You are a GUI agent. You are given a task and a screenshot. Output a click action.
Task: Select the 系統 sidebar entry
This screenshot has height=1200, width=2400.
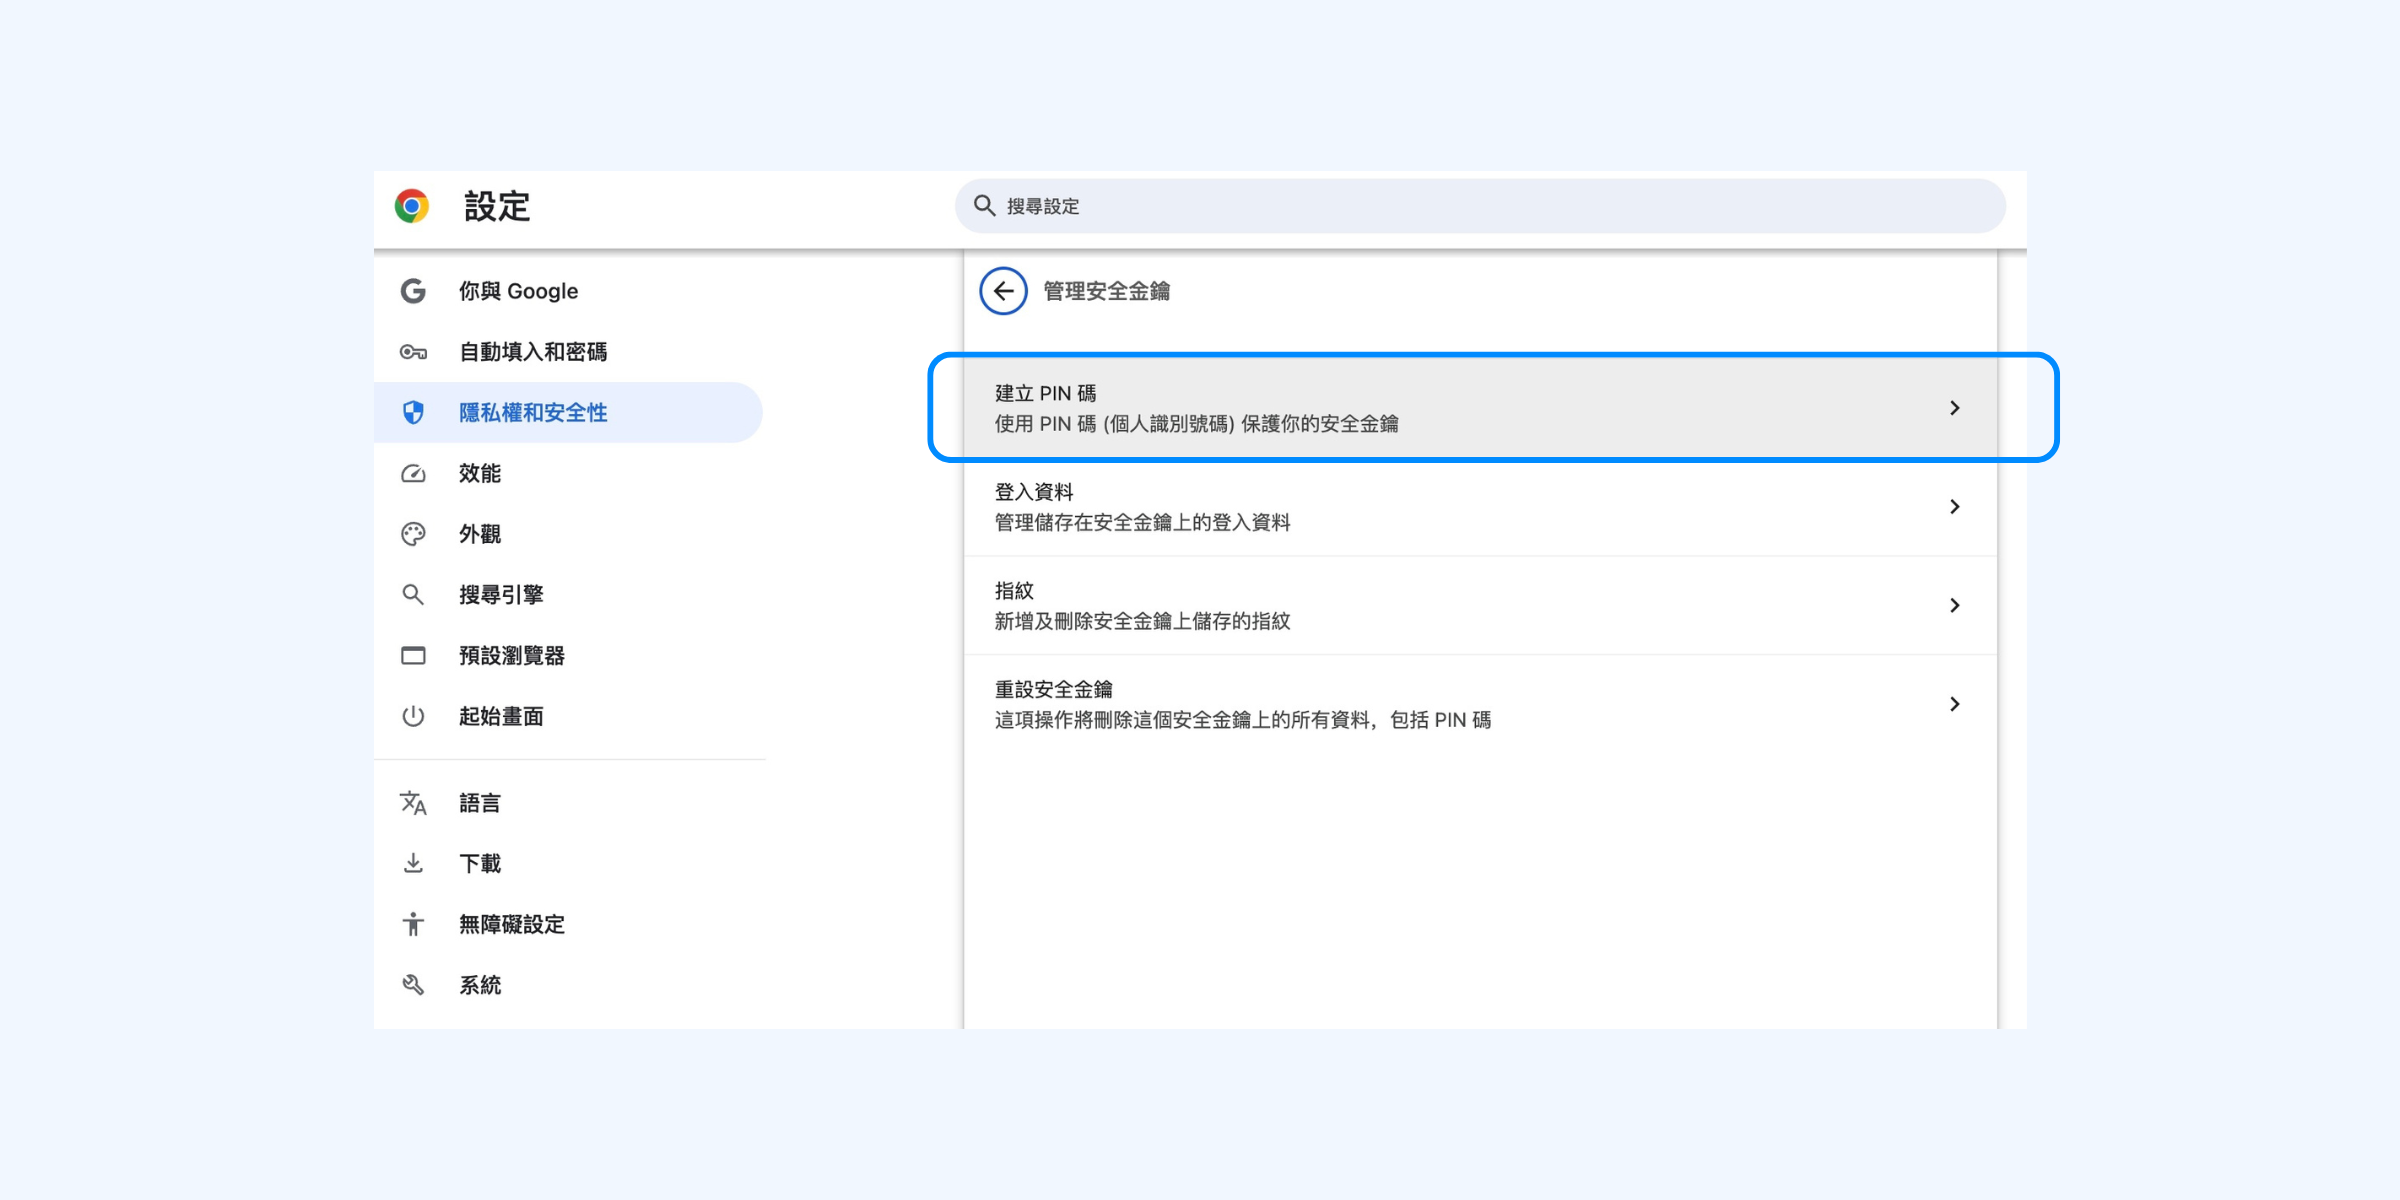coord(480,985)
